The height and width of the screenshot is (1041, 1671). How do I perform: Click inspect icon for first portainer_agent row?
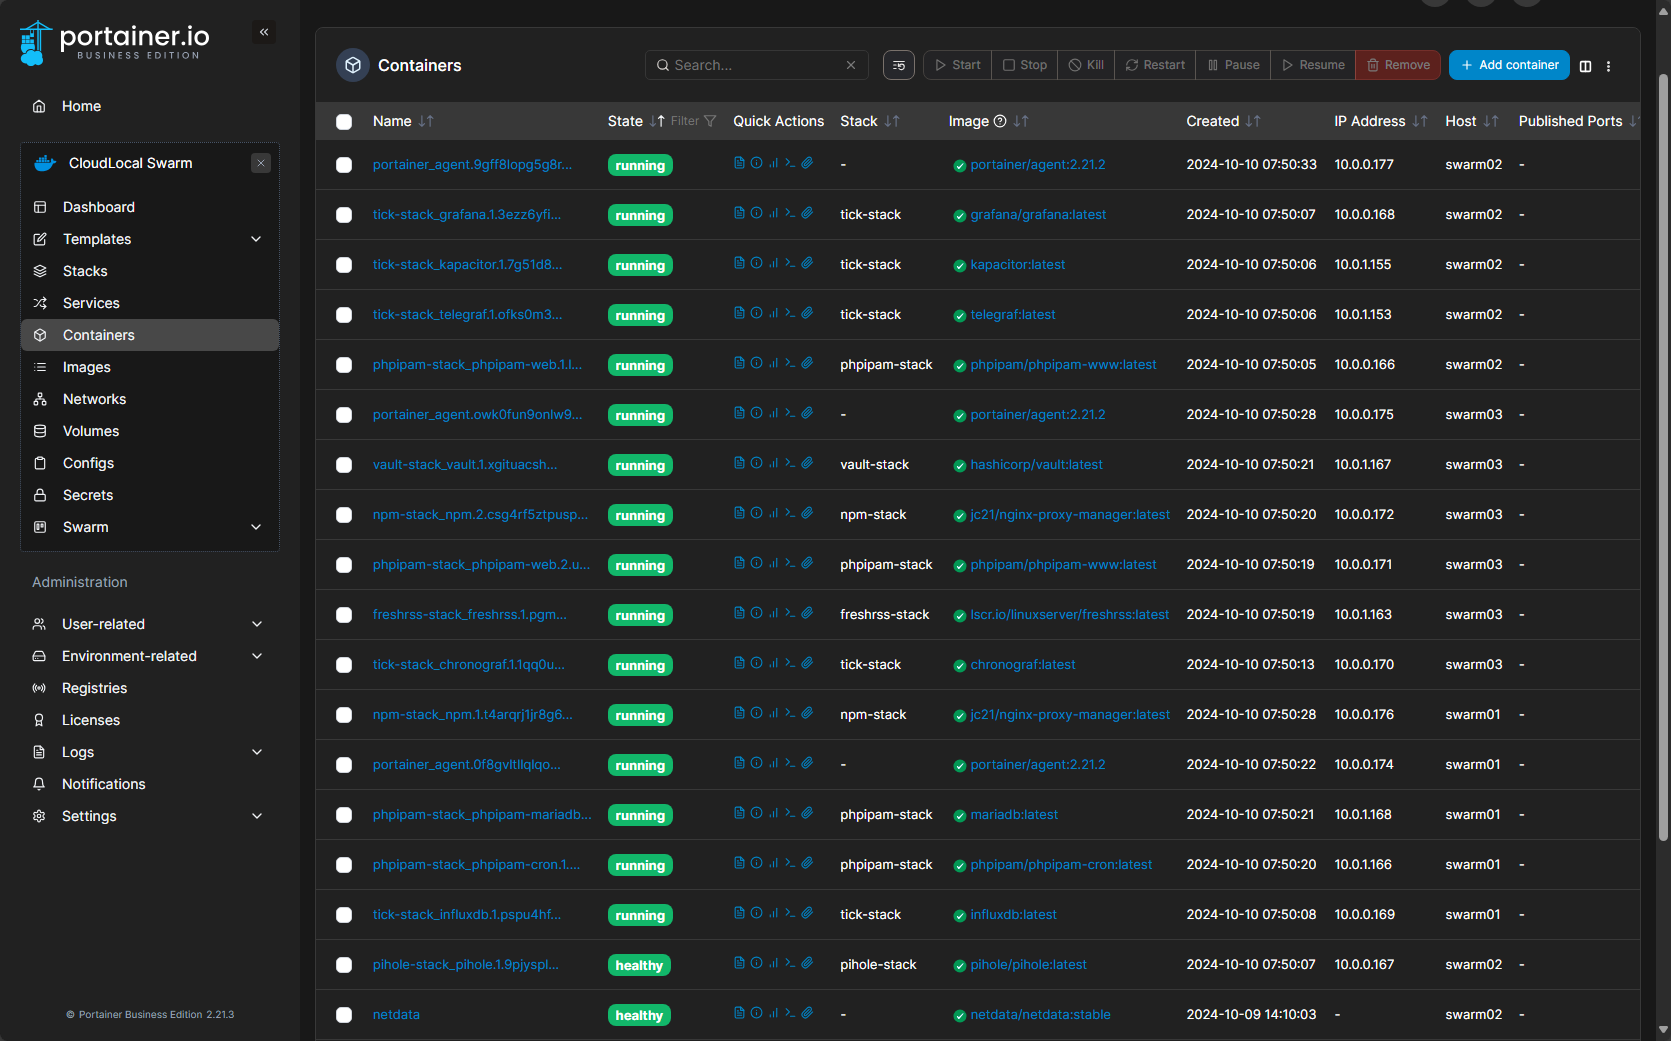point(756,163)
